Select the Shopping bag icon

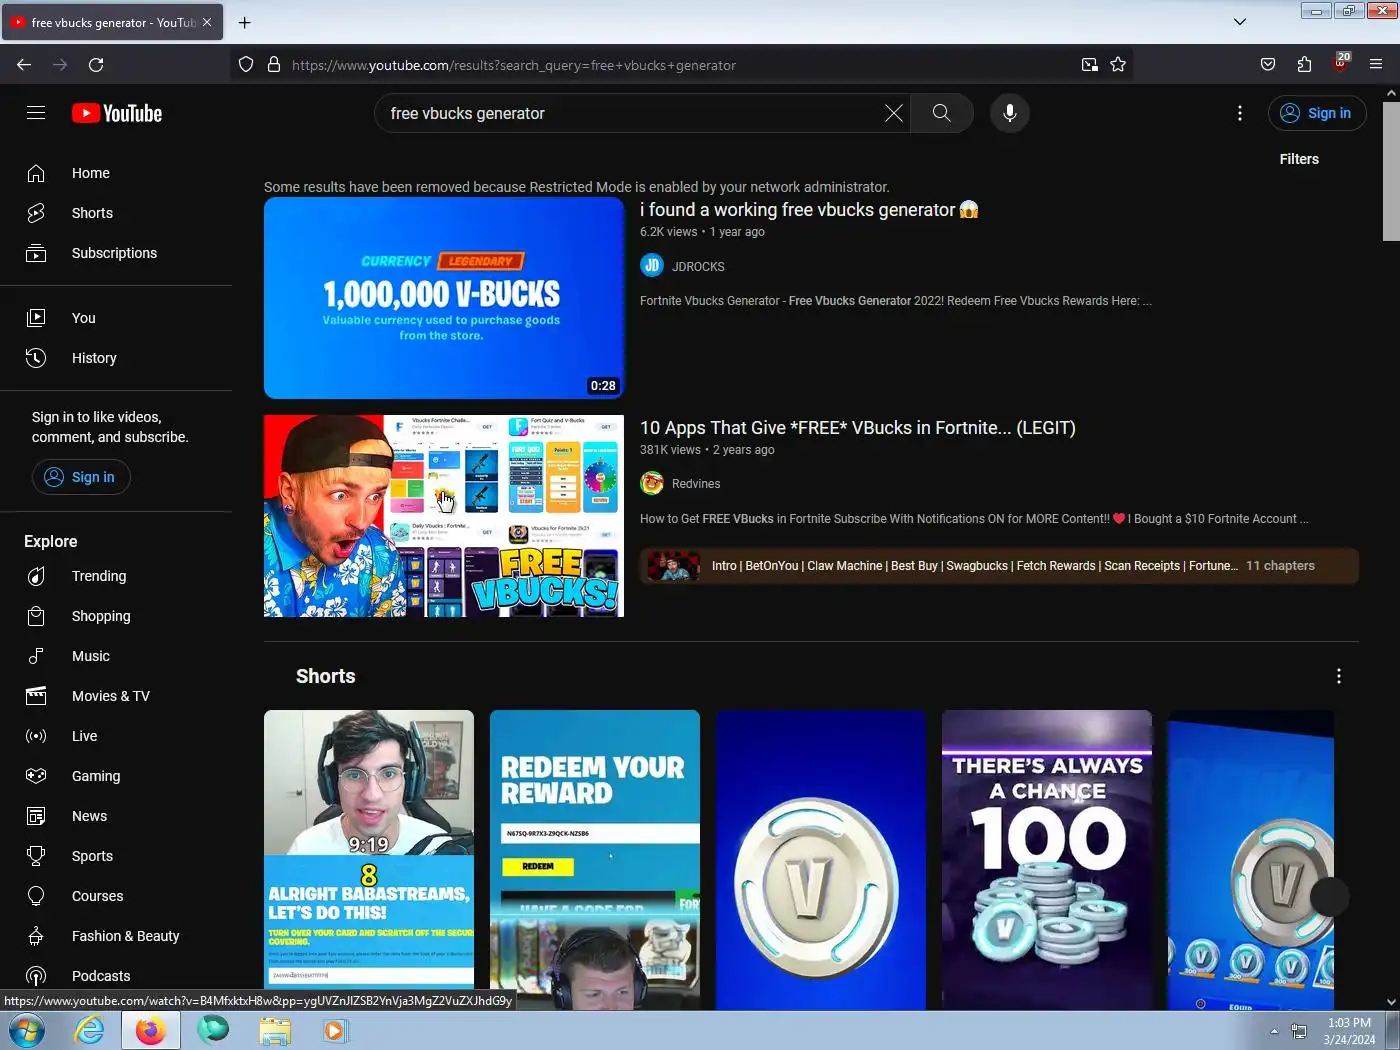pos(36,616)
